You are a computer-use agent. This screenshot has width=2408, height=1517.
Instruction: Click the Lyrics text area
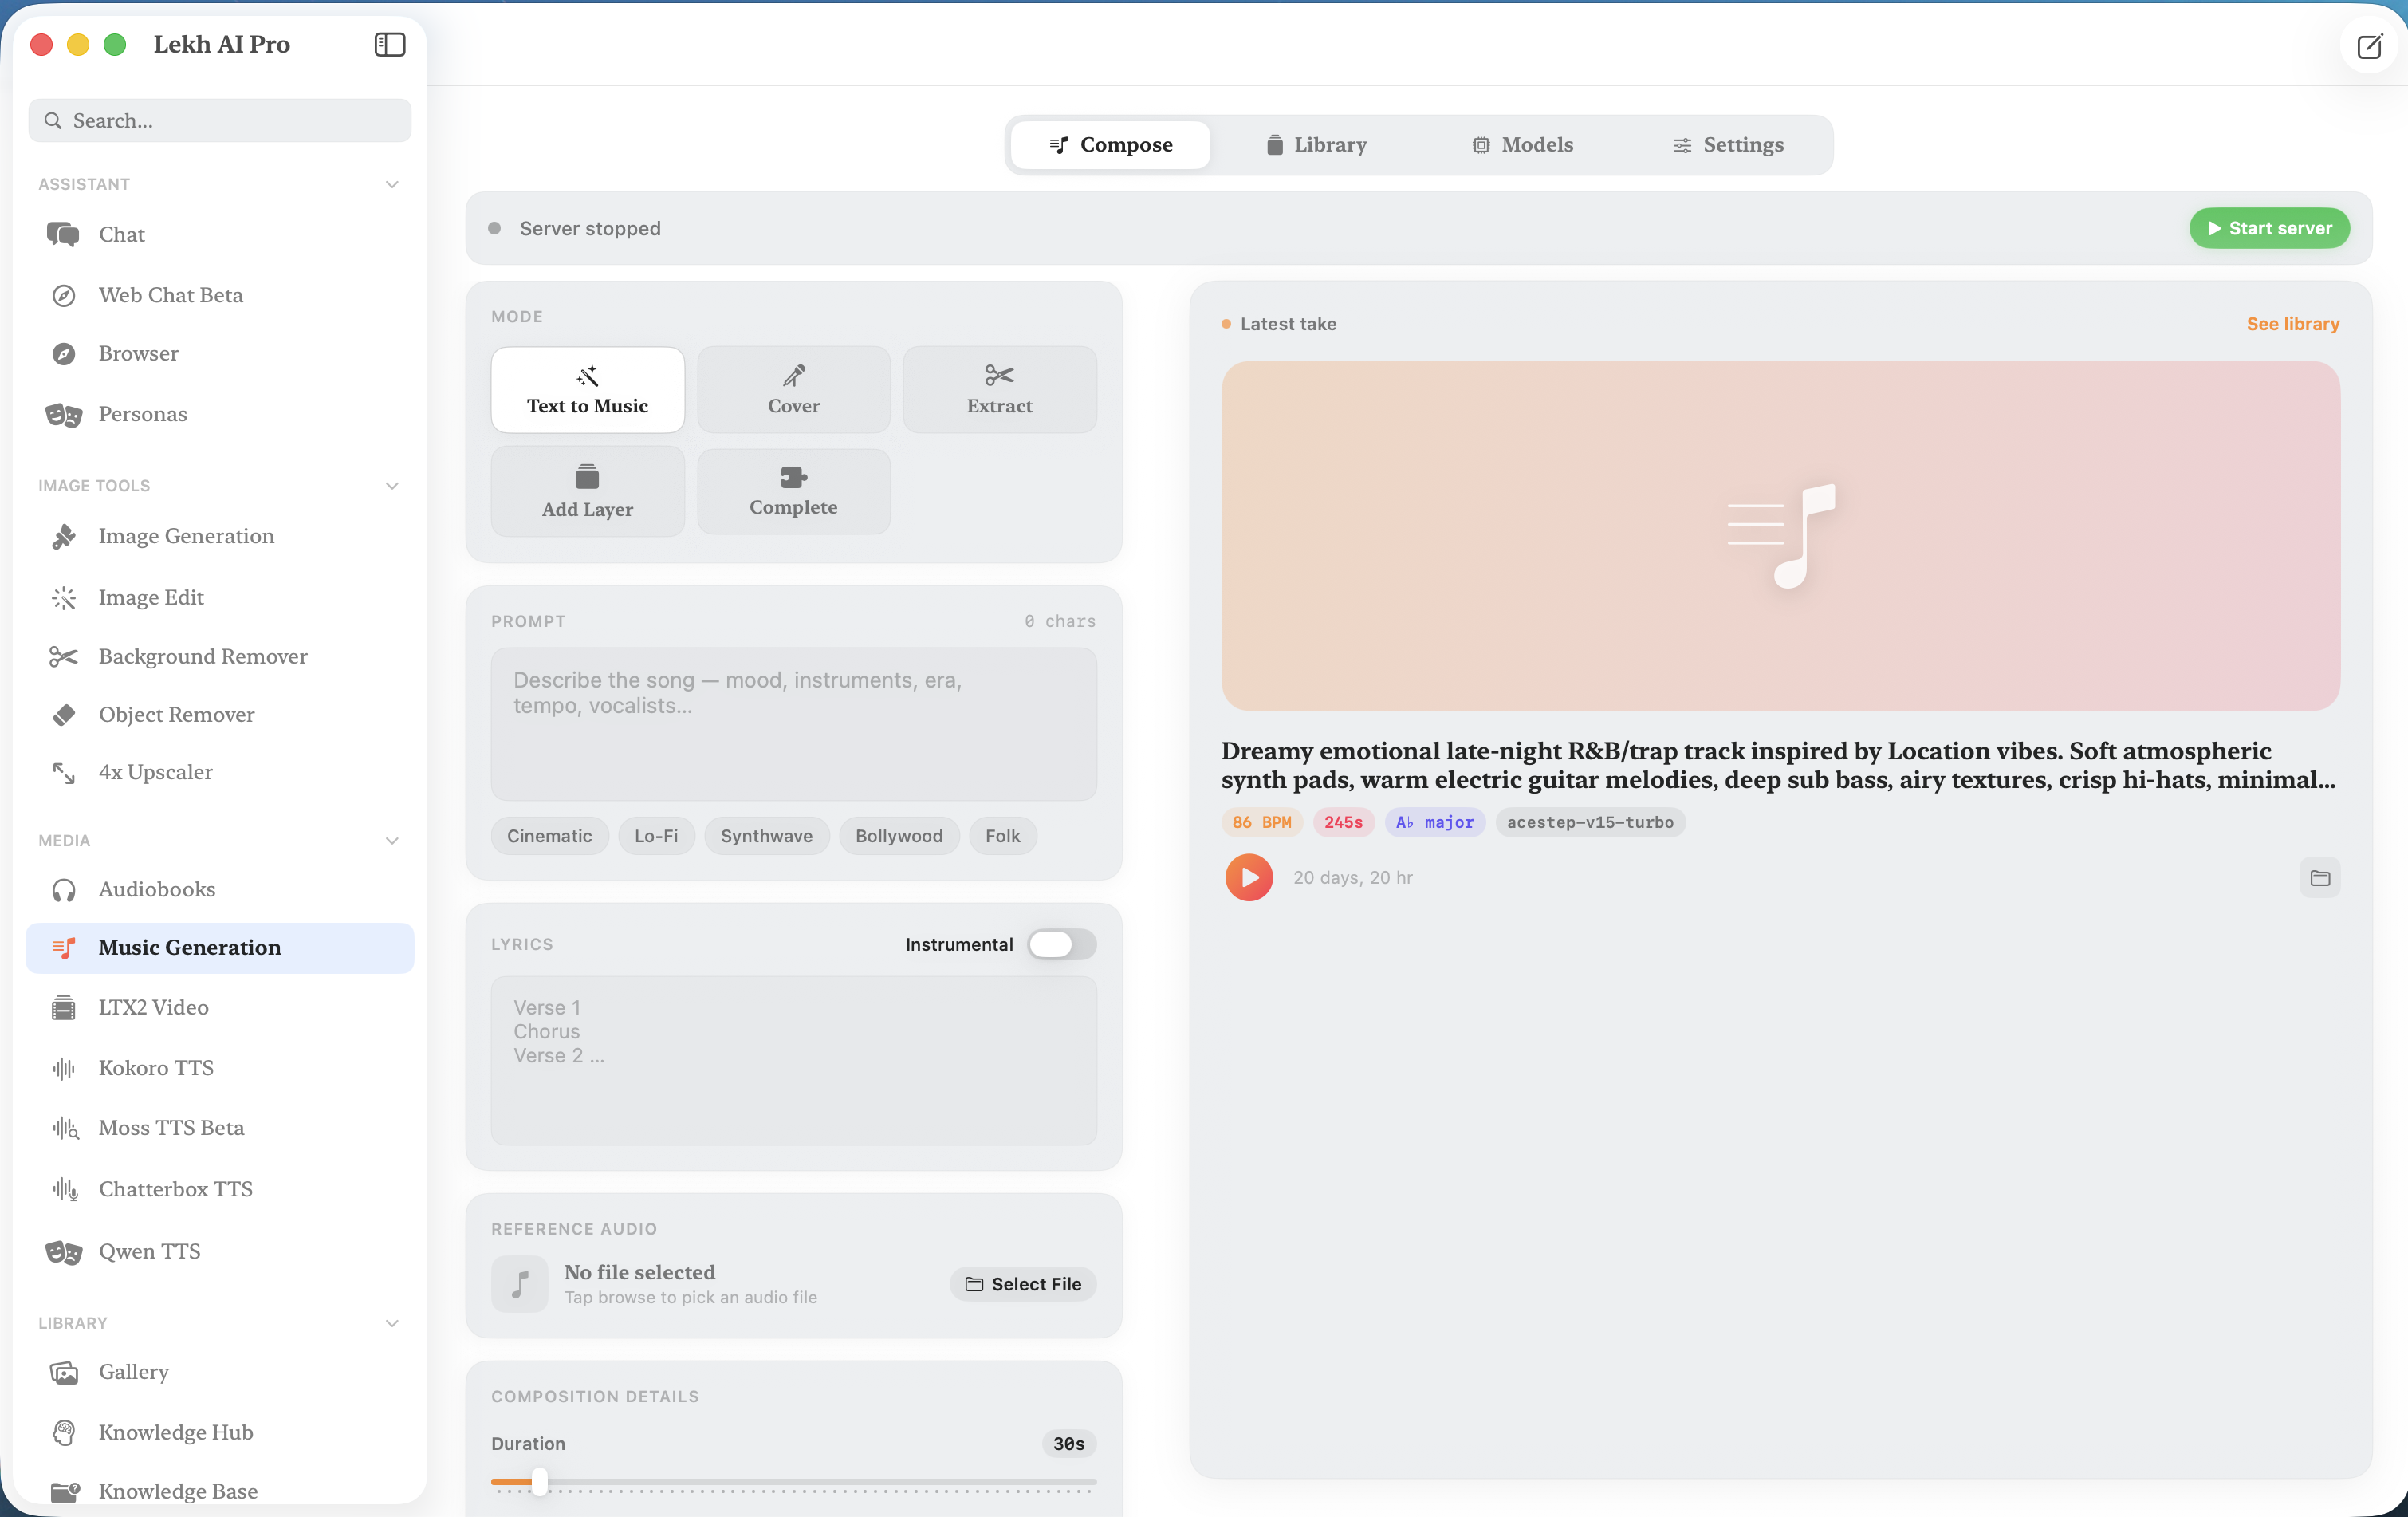(793, 1060)
